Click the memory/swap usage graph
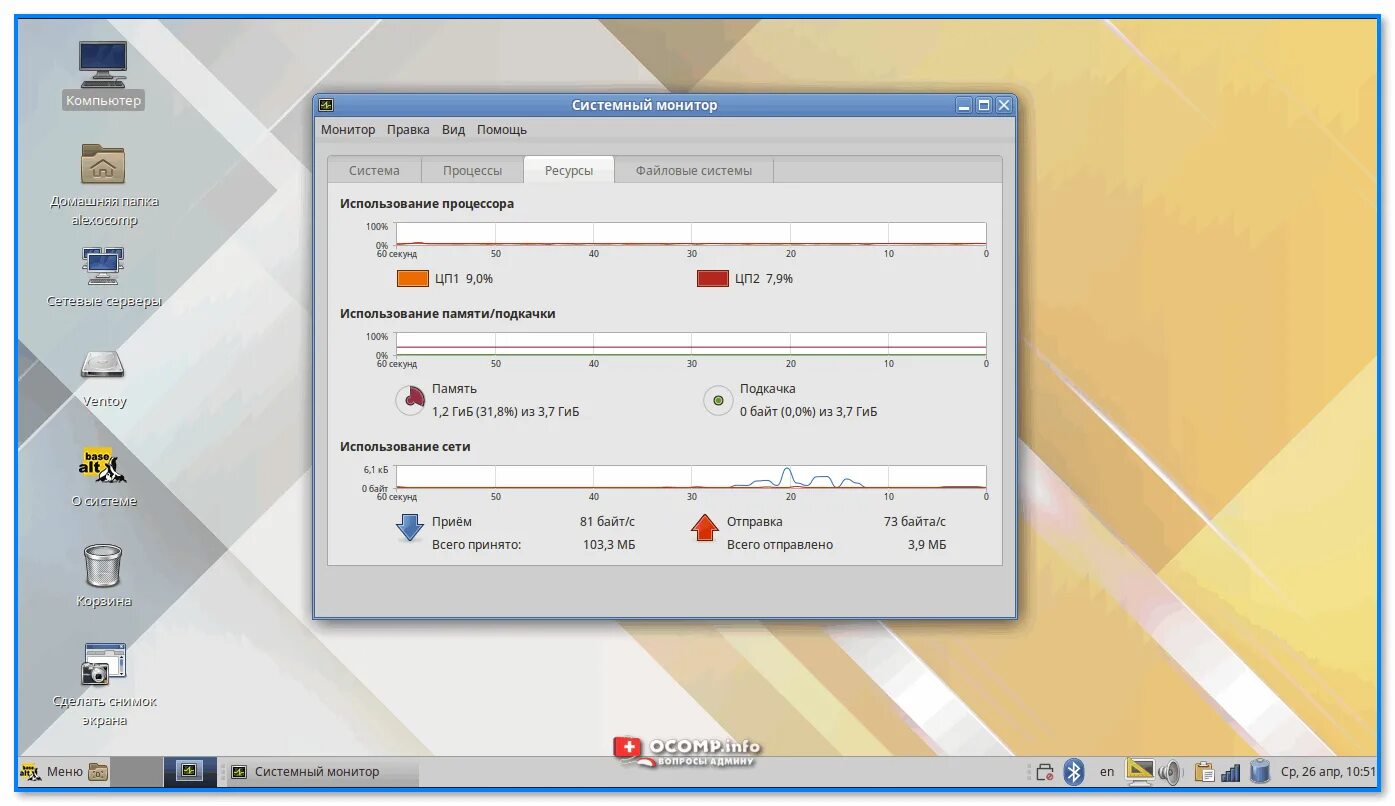 691,344
